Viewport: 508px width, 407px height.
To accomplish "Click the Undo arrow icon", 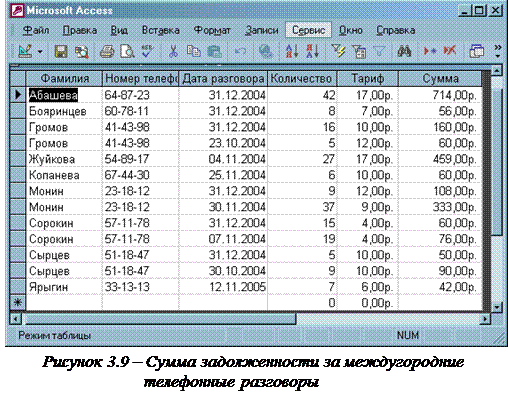I will (240, 52).
